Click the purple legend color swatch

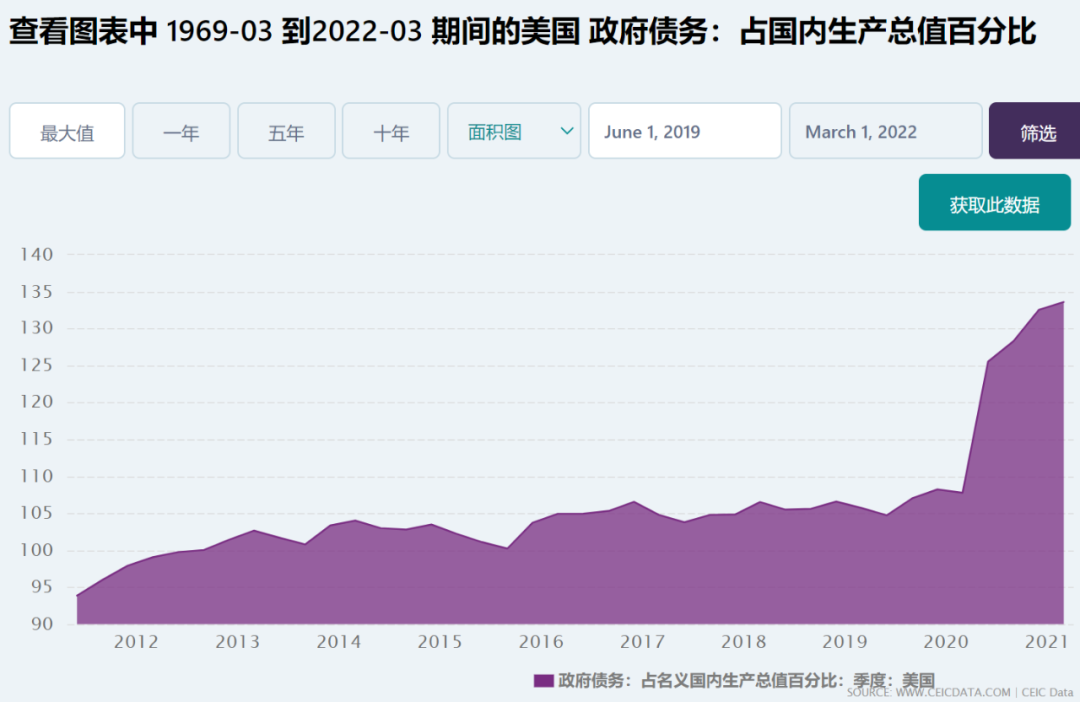[x=543, y=681]
